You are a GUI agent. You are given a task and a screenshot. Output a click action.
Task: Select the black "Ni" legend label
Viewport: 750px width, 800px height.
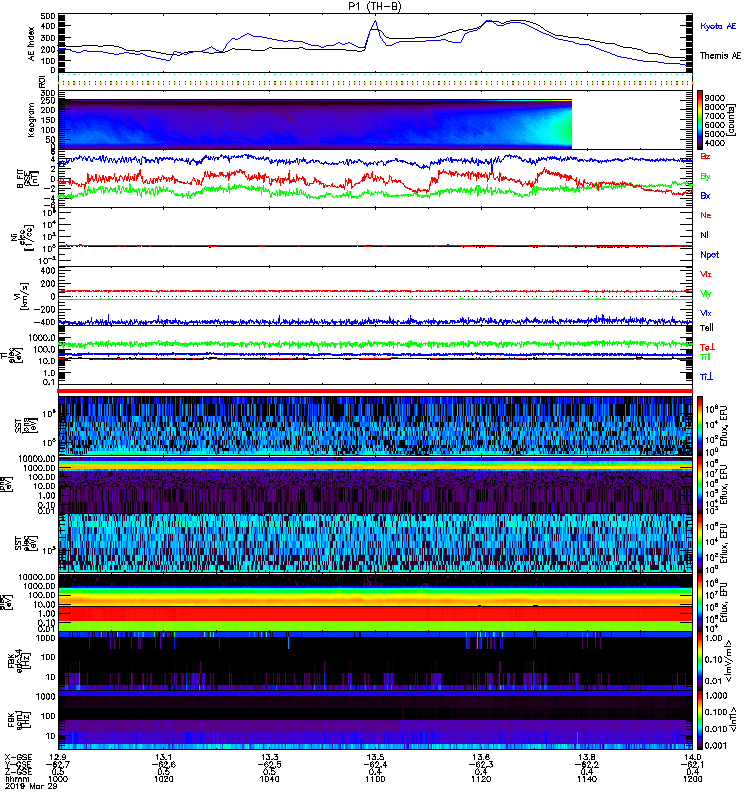[x=705, y=235]
